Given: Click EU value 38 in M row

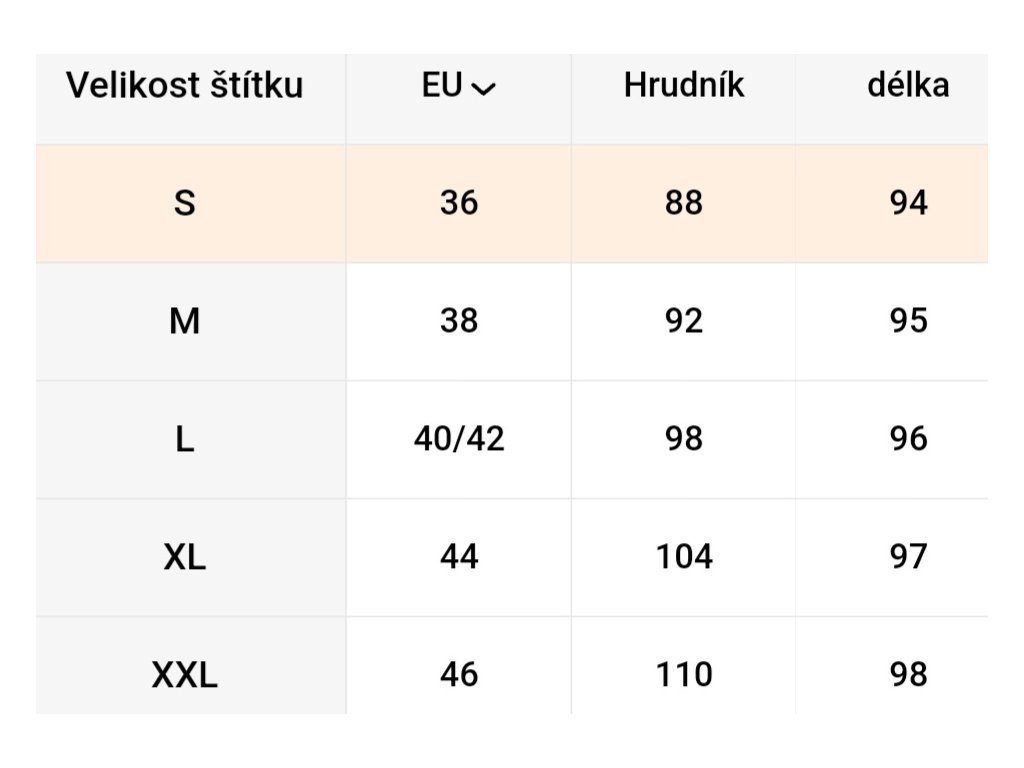Looking at the screenshot, I should [x=459, y=322].
